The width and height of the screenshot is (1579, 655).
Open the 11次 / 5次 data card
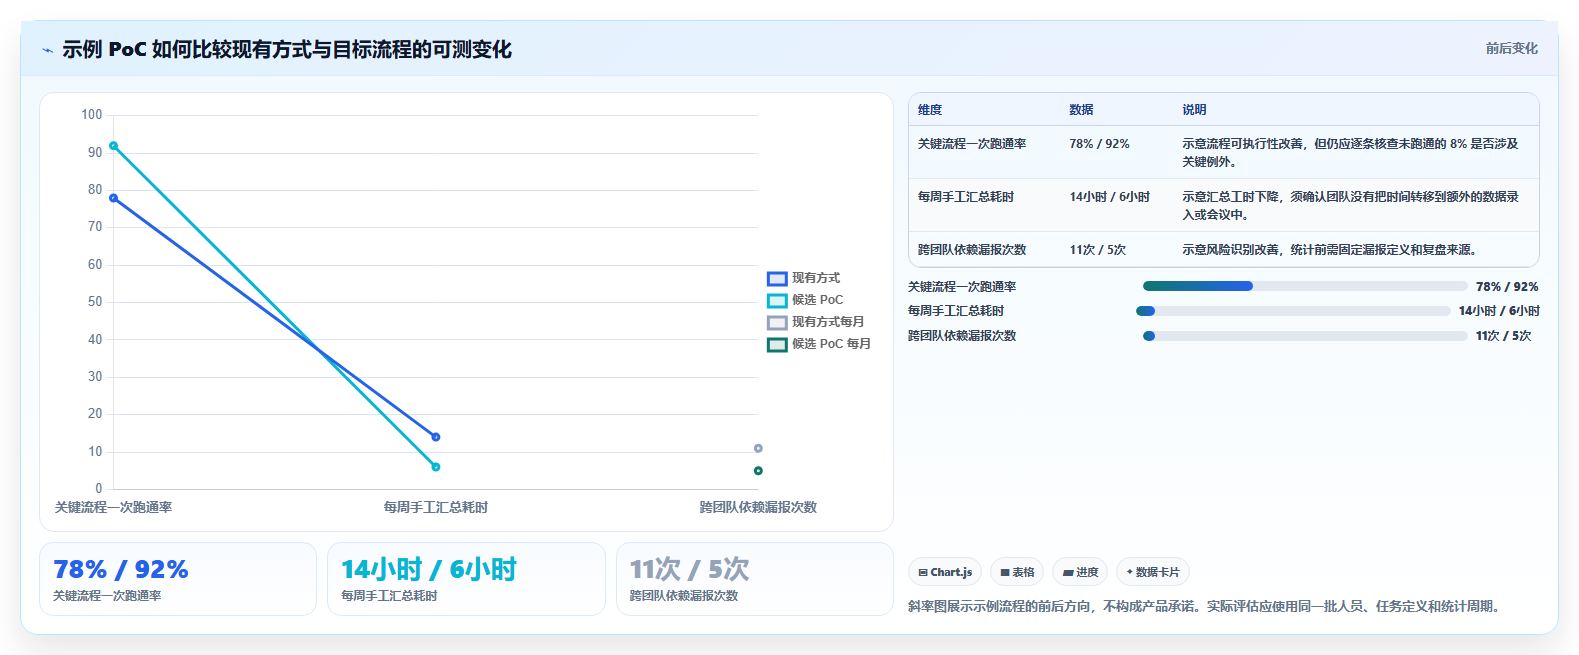point(755,579)
